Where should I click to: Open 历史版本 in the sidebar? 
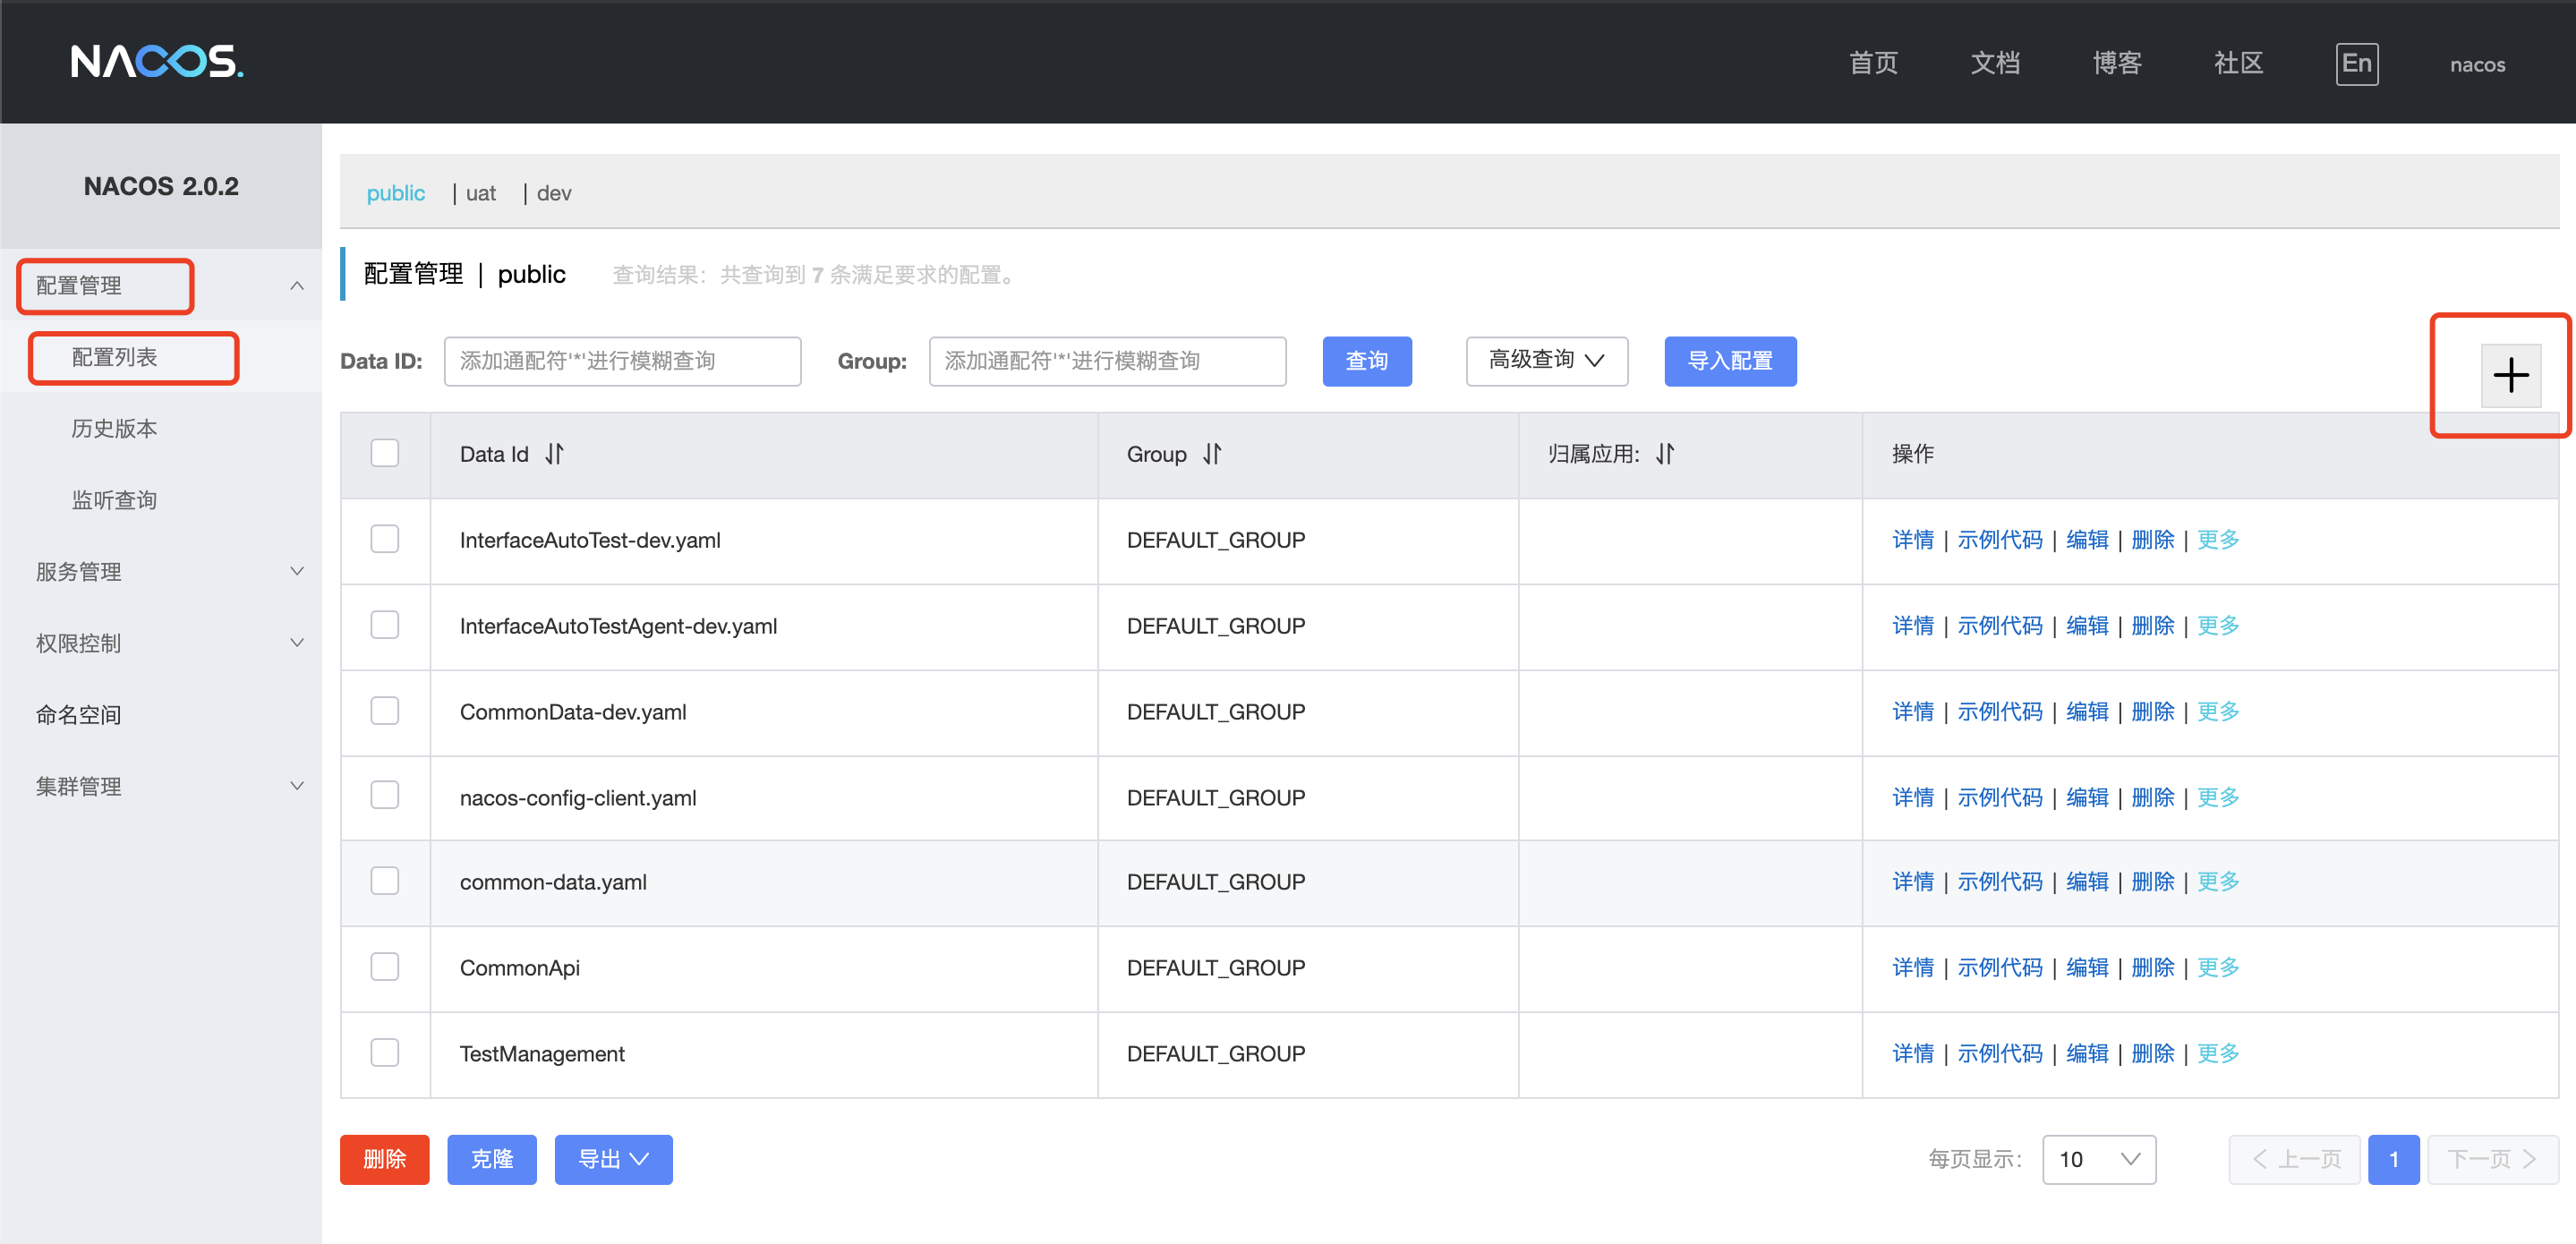click(x=114, y=429)
